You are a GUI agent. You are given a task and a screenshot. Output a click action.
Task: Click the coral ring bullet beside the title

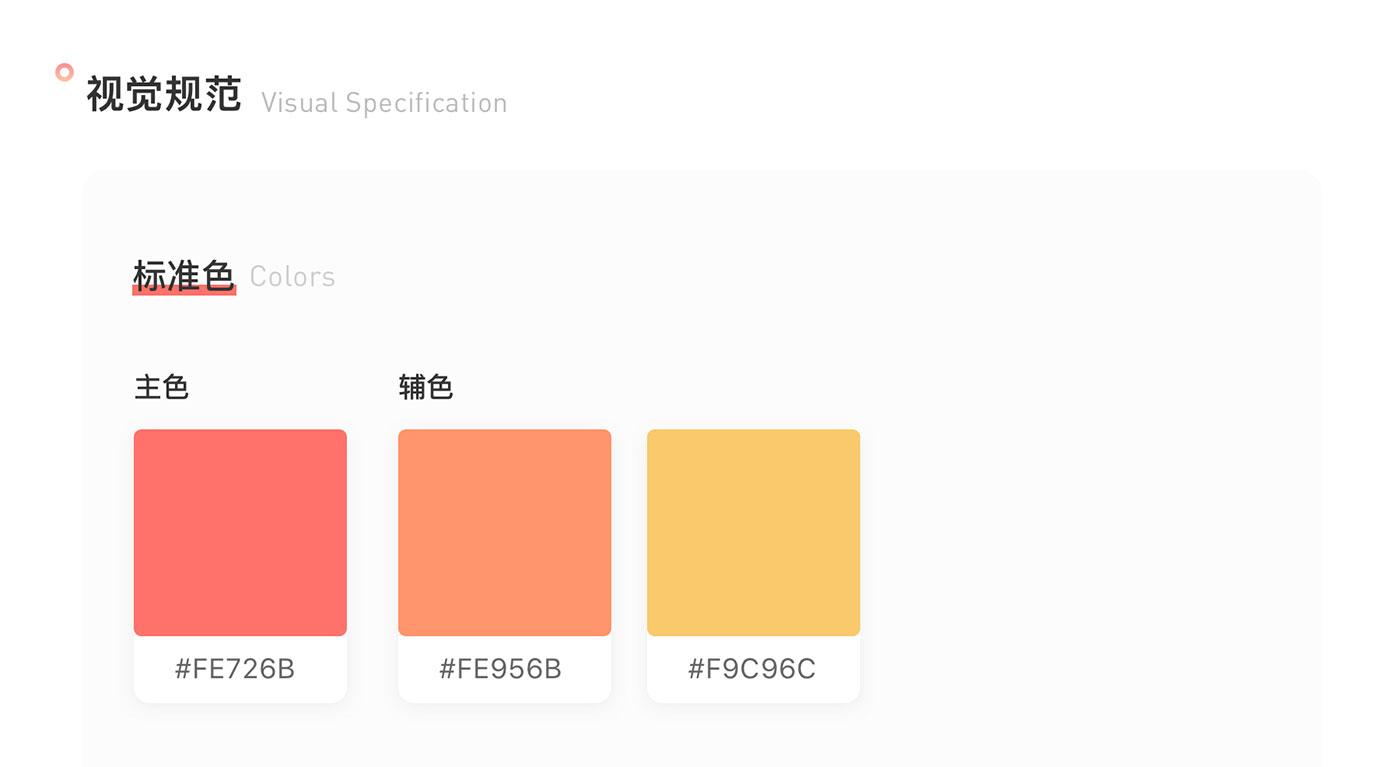(64, 72)
